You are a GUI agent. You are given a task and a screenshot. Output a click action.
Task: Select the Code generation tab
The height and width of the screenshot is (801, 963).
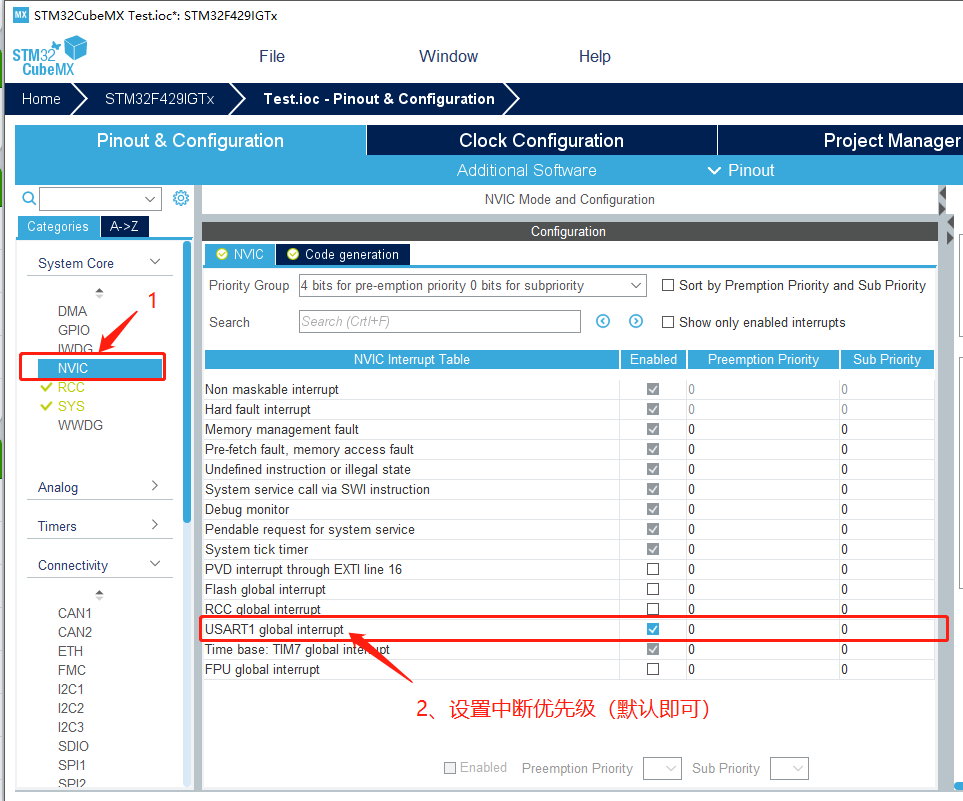343,254
